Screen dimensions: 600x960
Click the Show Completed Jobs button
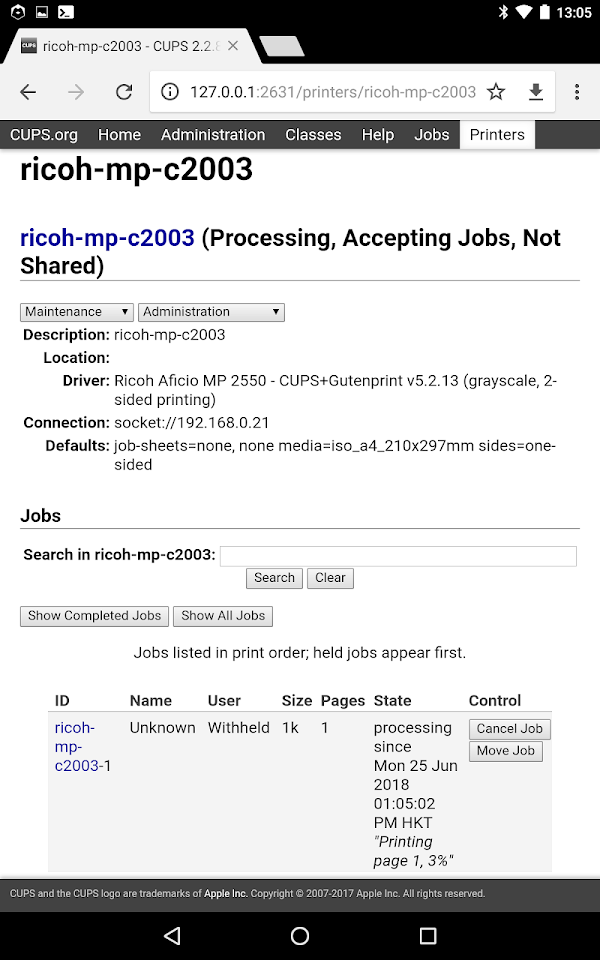pos(94,616)
